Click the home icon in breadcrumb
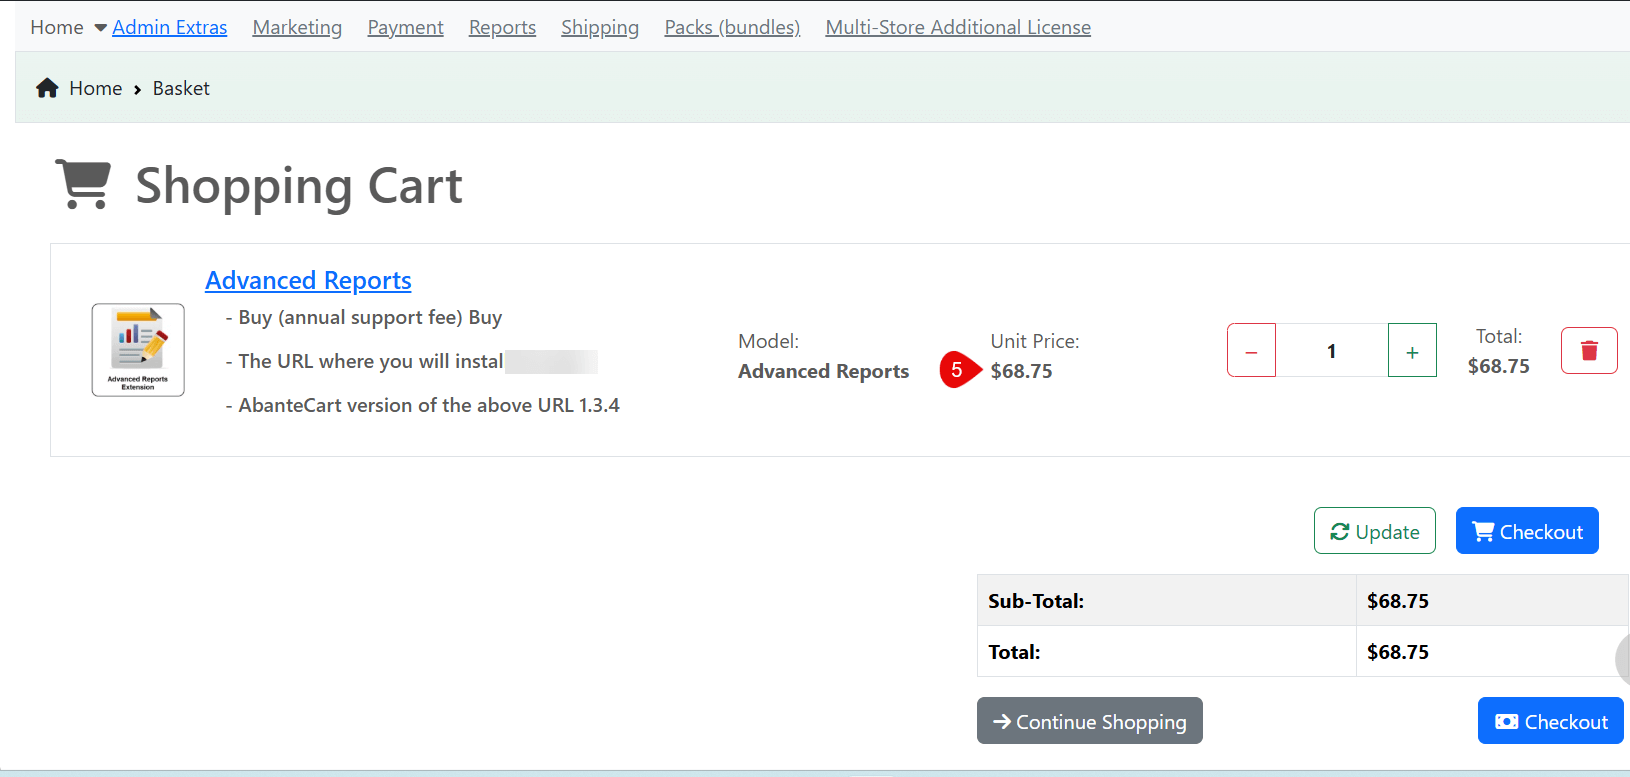1630x777 pixels. click(47, 88)
